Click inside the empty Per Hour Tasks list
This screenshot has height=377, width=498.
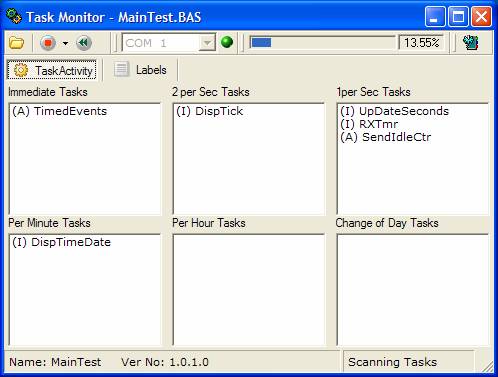(x=249, y=289)
